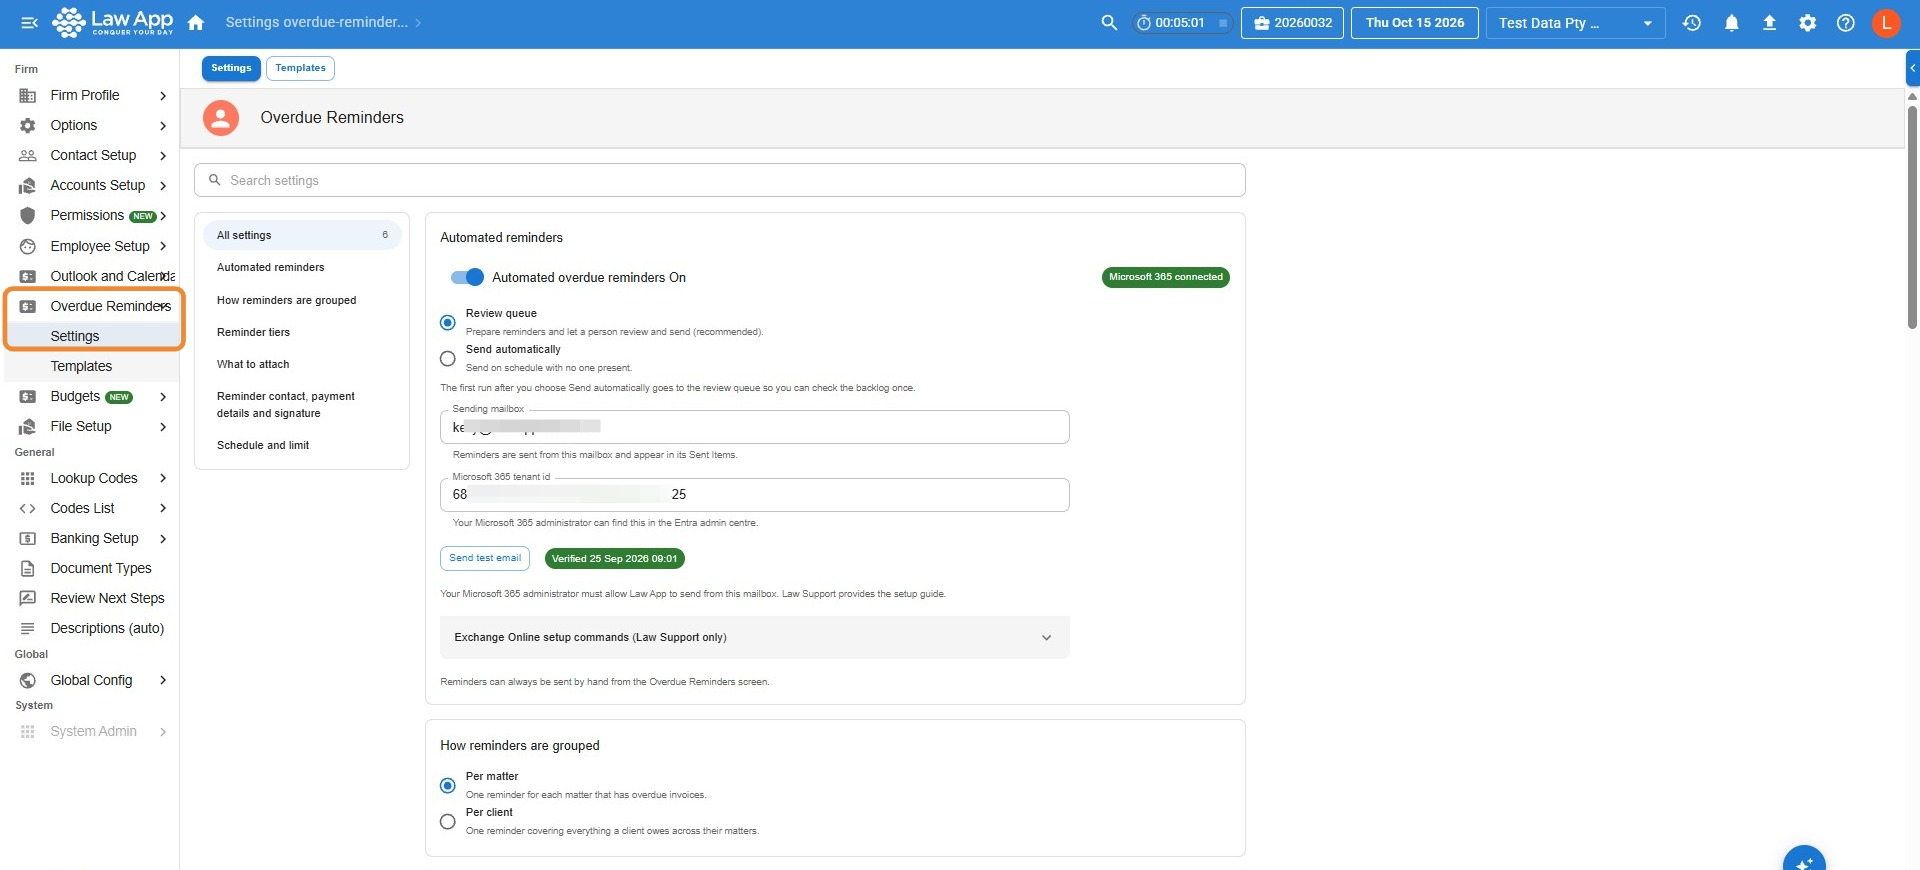The height and width of the screenshot is (870, 1920).
Task: Select the Review queue radio option
Action: (448, 322)
